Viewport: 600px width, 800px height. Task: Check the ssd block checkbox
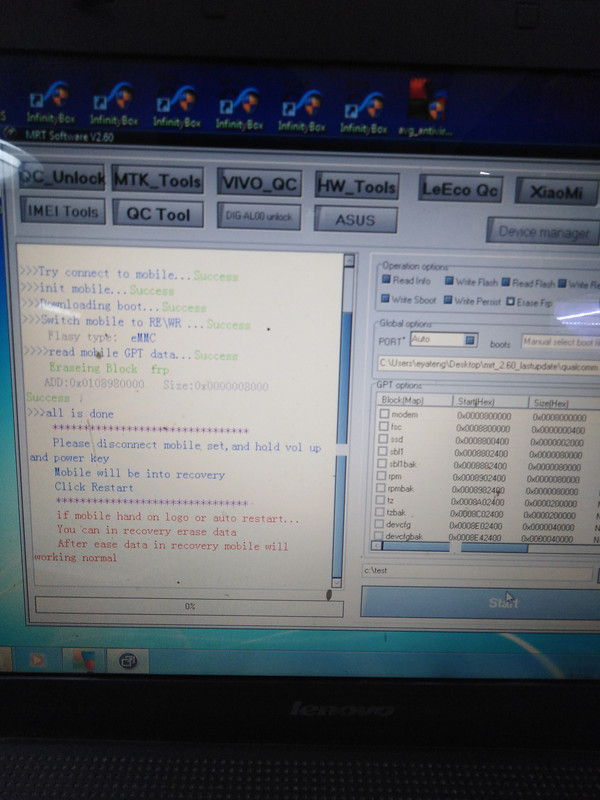click(383, 439)
